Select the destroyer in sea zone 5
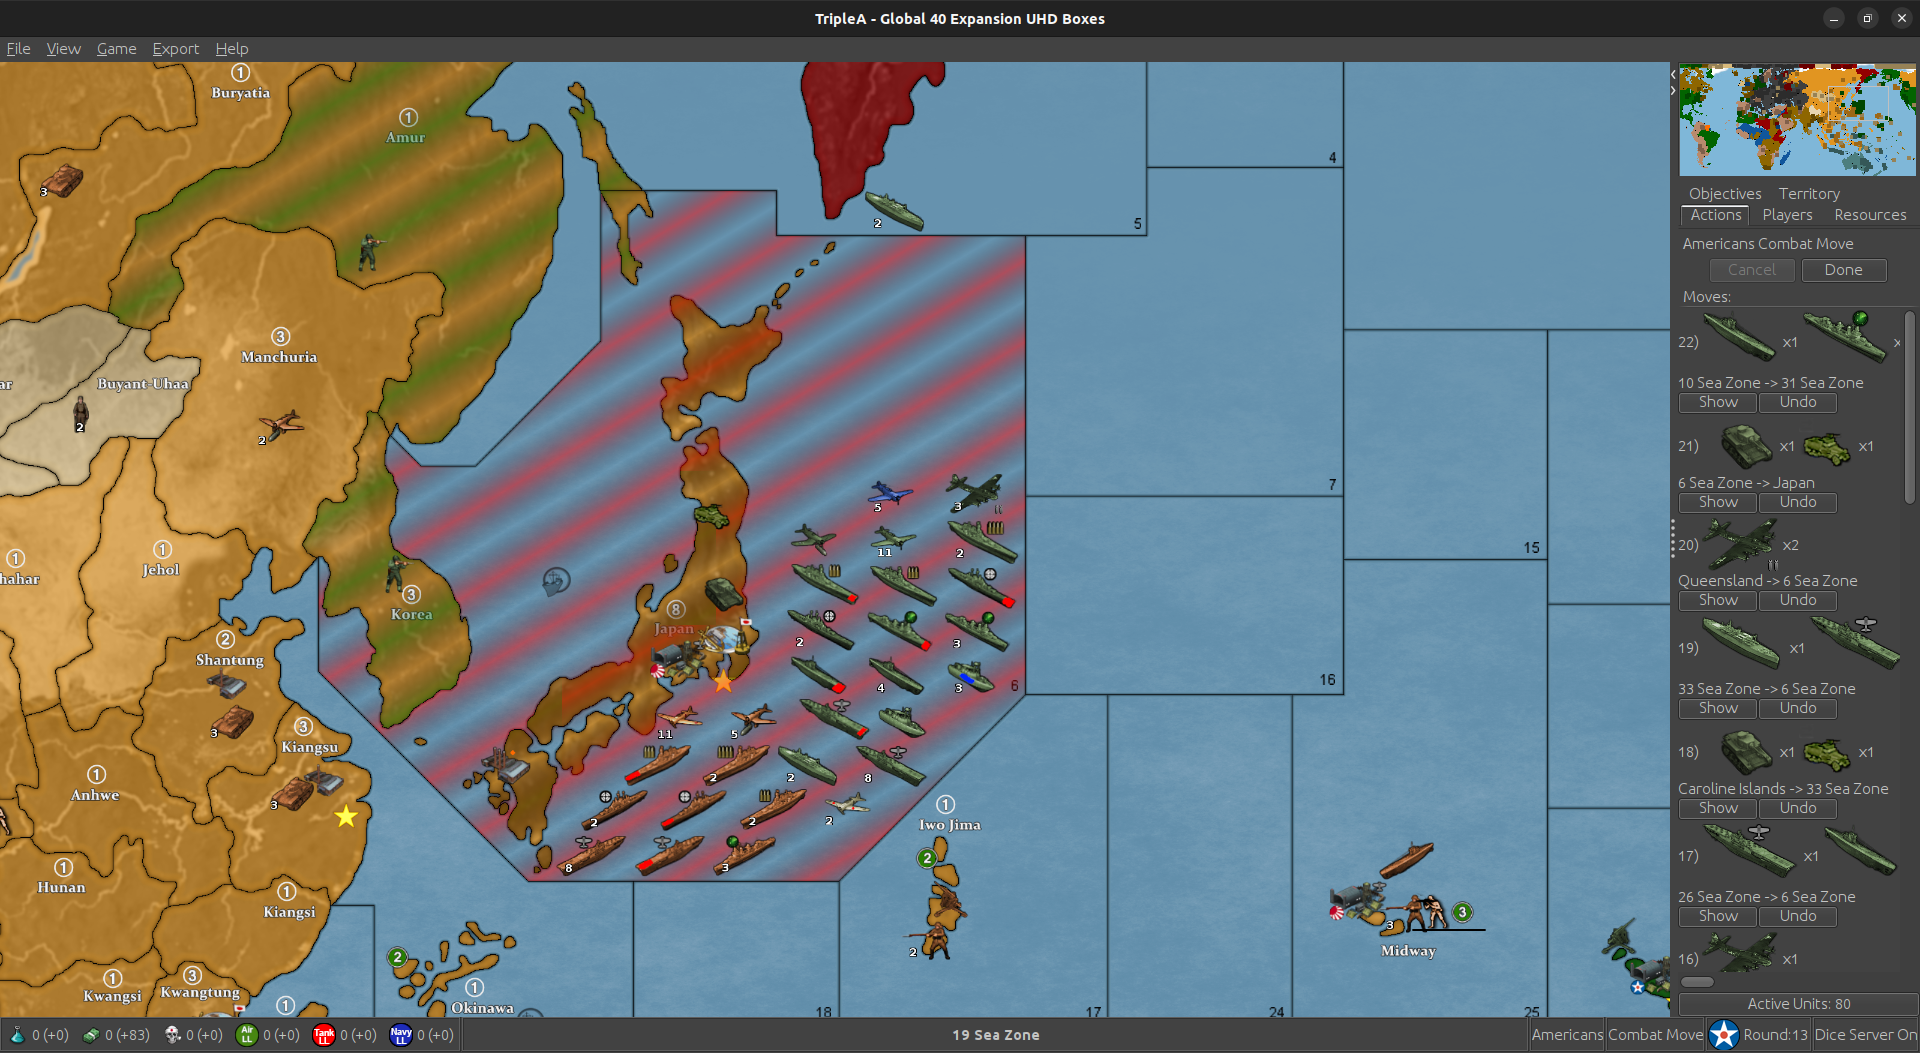The width and height of the screenshot is (1920, 1053). 894,210
